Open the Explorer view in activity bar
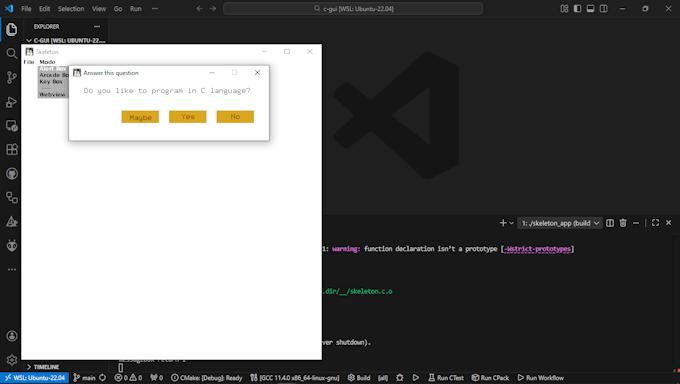The height and width of the screenshot is (384, 680). pos(12,30)
